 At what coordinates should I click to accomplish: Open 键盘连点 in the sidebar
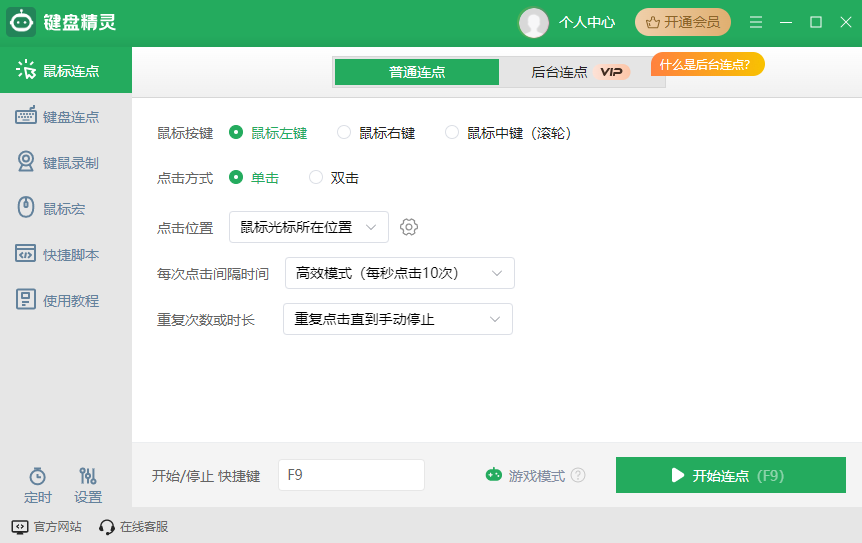[x=66, y=117]
